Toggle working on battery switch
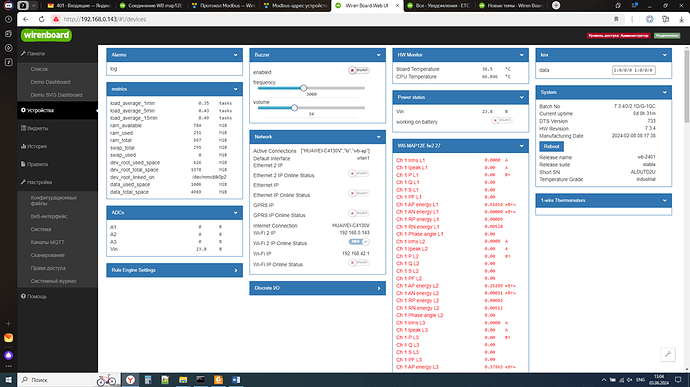 [x=502, y=120]
